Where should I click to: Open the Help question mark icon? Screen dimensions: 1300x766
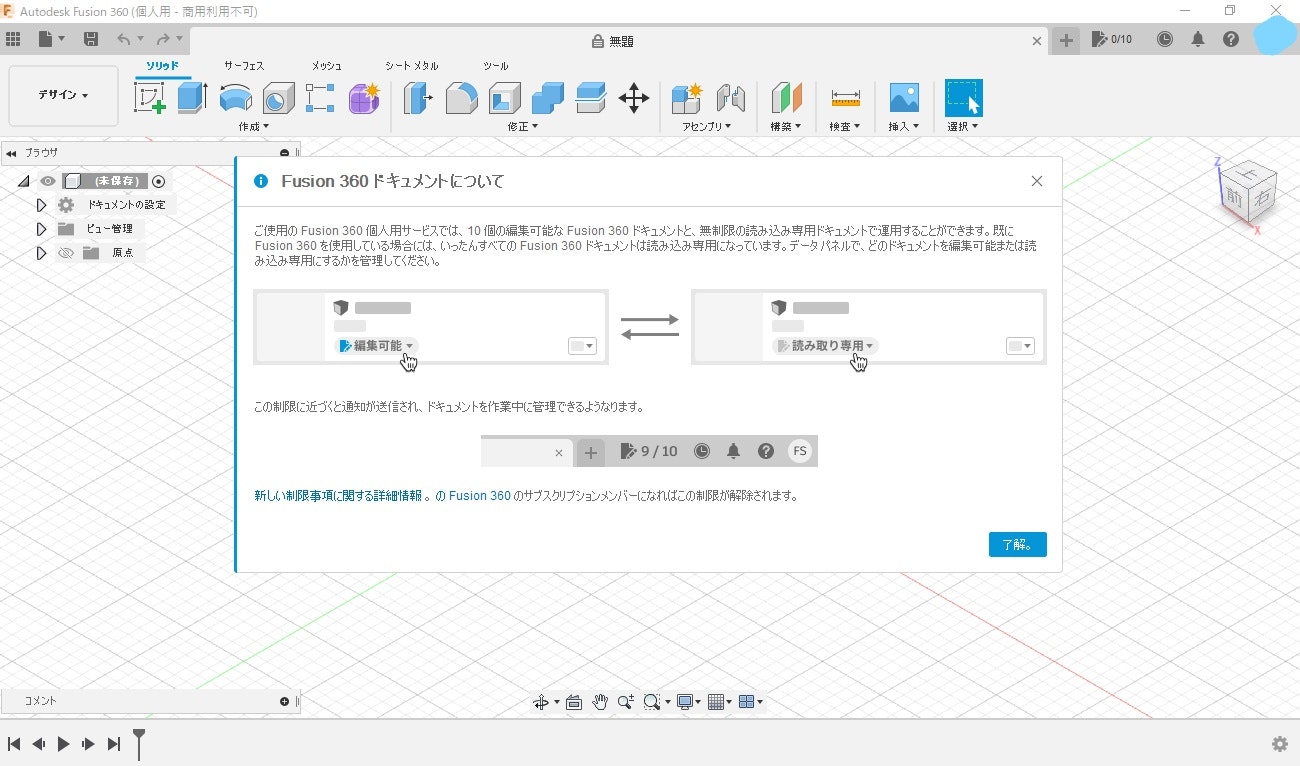[1231, 39]
